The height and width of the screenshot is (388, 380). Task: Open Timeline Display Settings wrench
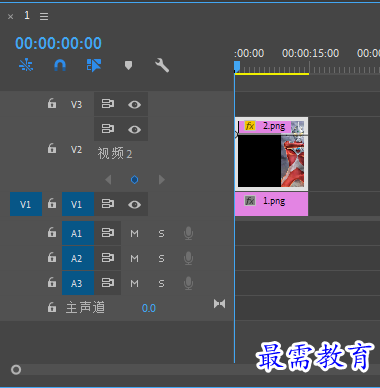pos(162,65)
